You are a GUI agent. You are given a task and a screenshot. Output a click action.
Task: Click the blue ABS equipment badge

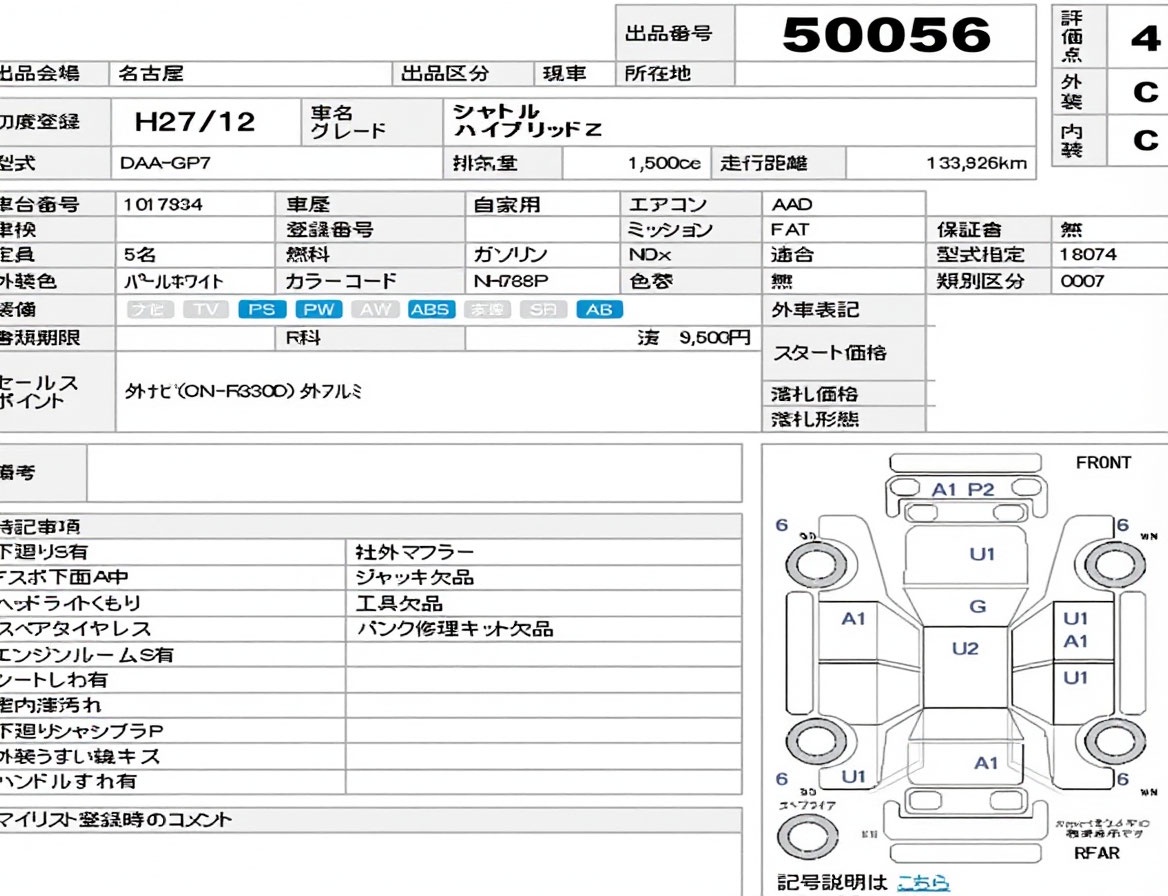(431, 309)
